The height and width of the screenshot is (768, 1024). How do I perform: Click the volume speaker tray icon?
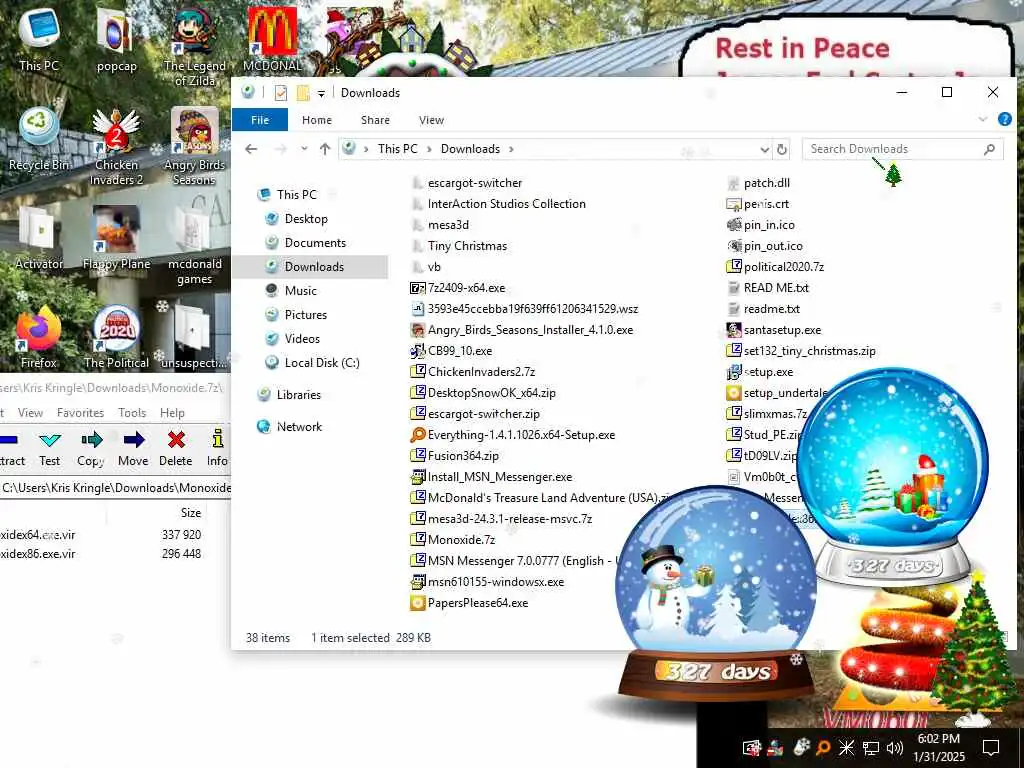pyautogui.click(x=894, y=747)
